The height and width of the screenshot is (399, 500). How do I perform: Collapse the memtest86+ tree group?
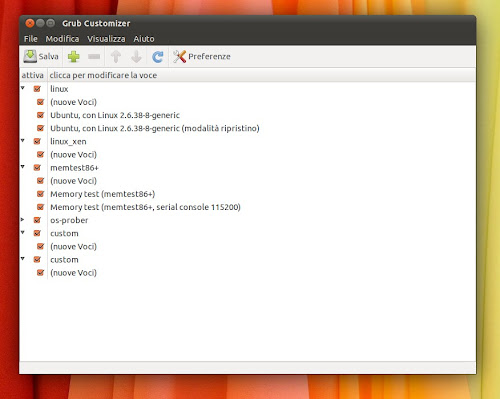[x=23, y=167]
